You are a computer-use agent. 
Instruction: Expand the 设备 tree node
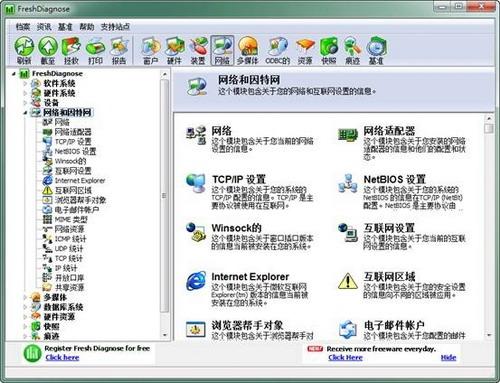point(25,103)
